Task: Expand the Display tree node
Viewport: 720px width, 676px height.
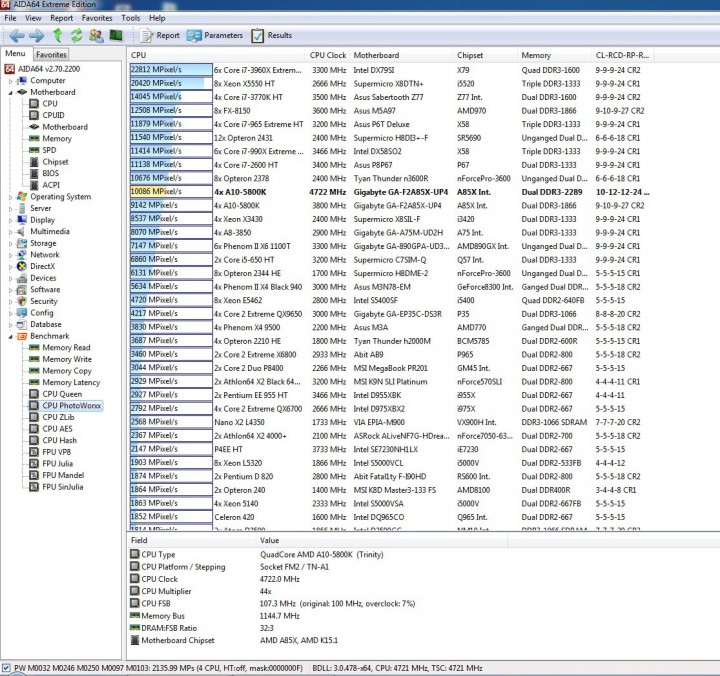Action: tap(11, 220)
